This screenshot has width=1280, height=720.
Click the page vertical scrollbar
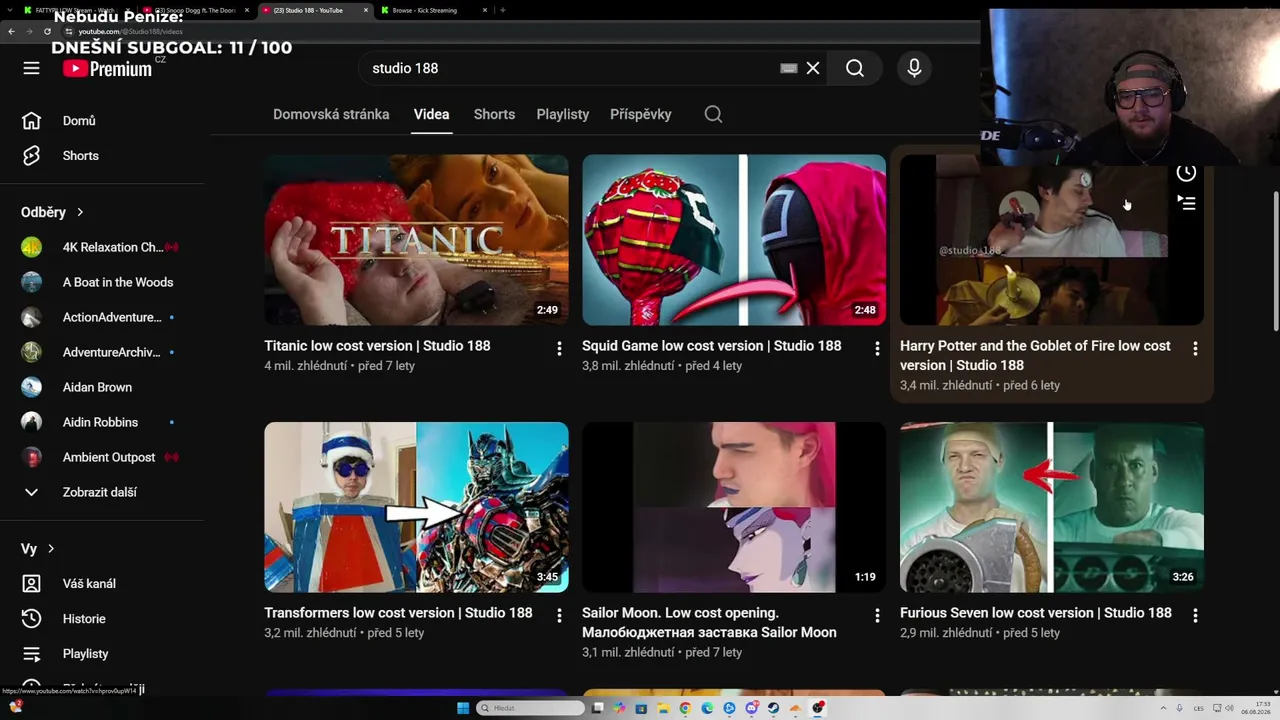[1275, 260]
